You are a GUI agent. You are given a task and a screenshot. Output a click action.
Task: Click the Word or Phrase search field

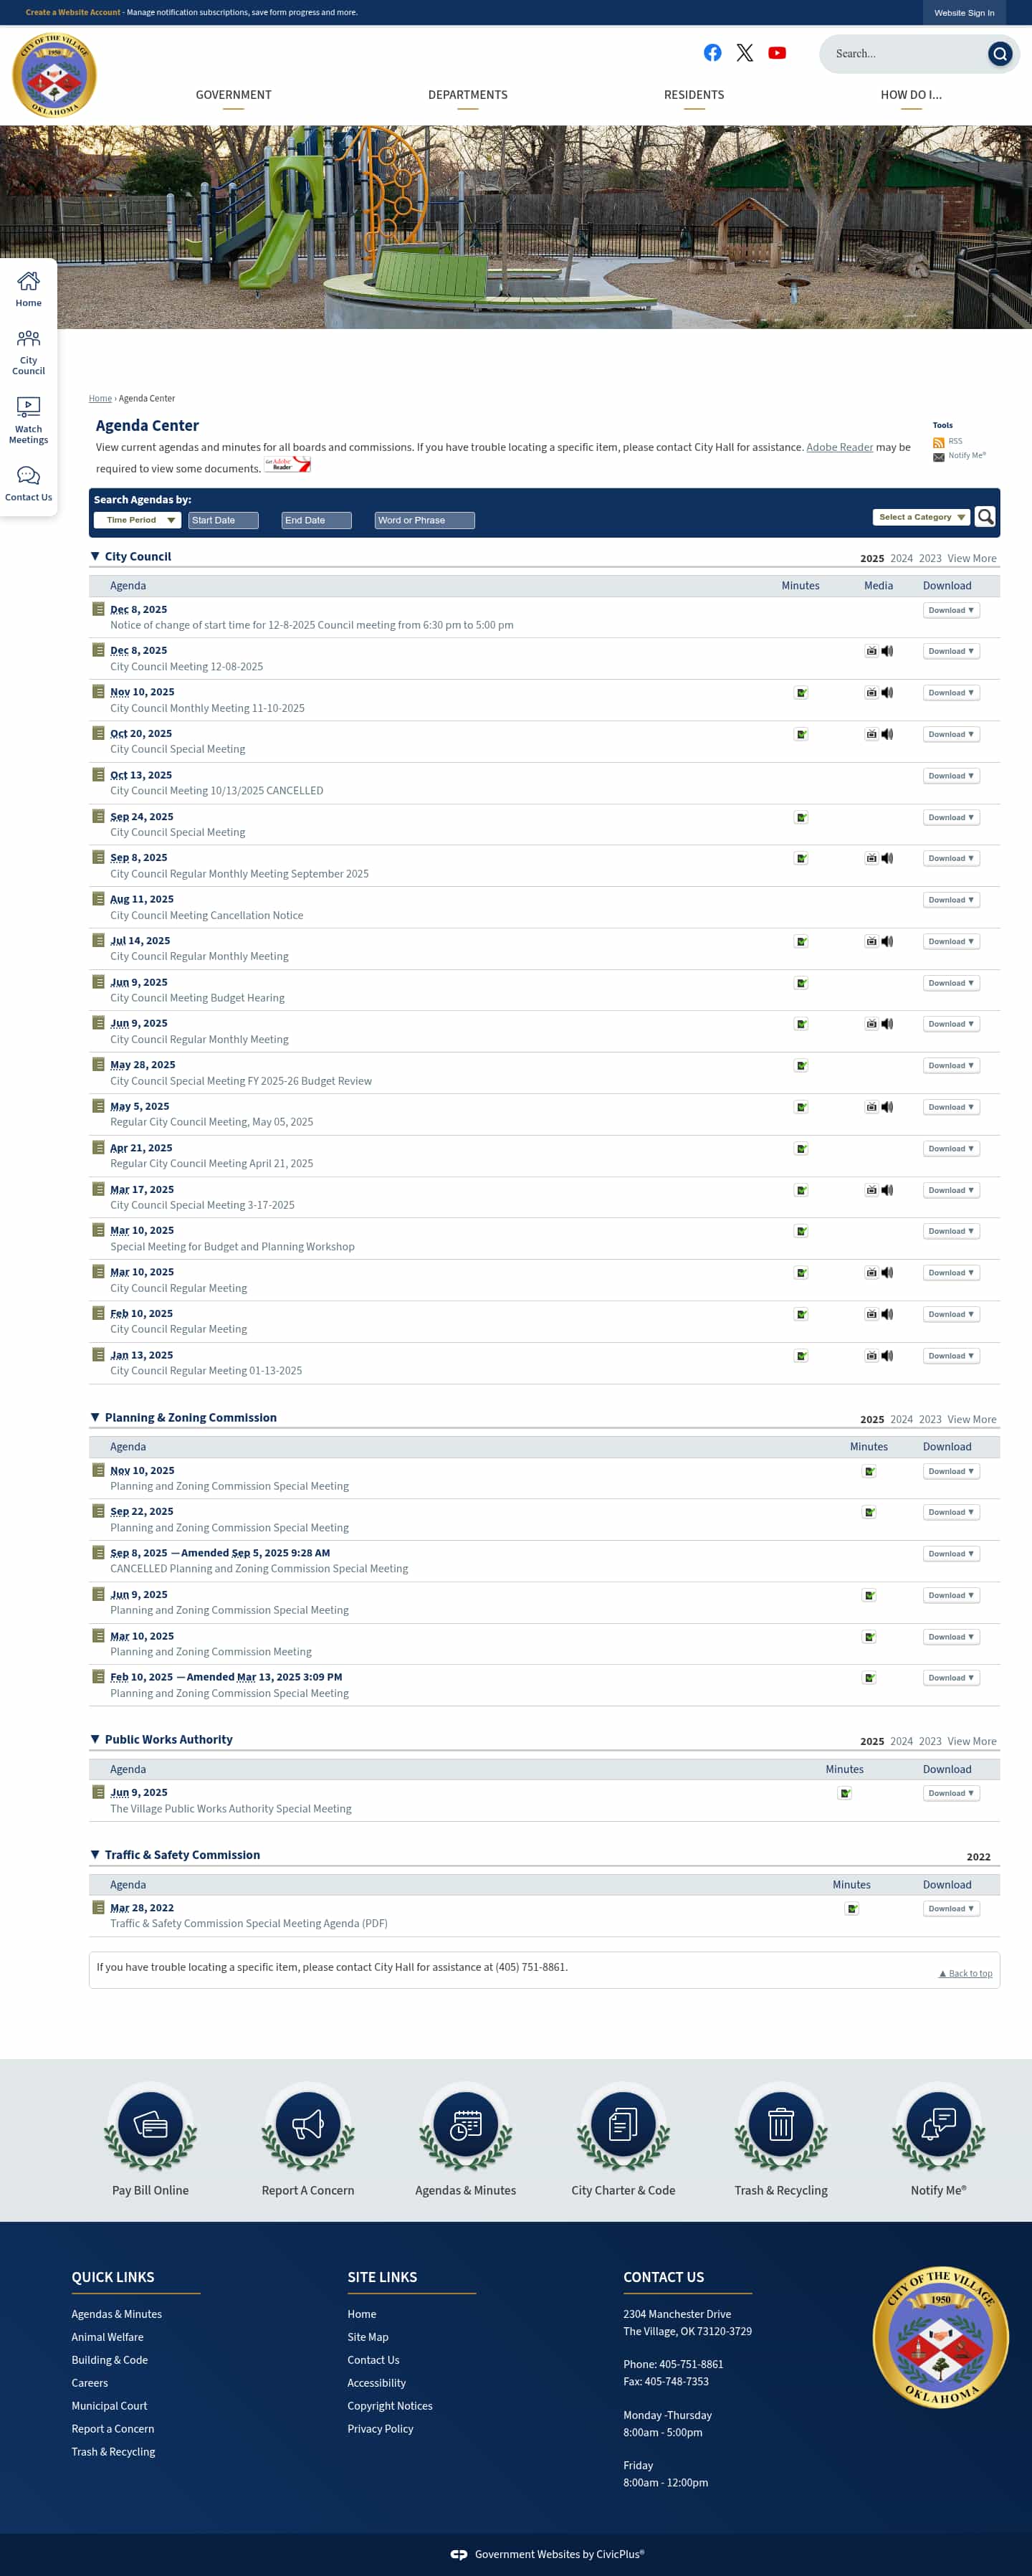[424, 520]
